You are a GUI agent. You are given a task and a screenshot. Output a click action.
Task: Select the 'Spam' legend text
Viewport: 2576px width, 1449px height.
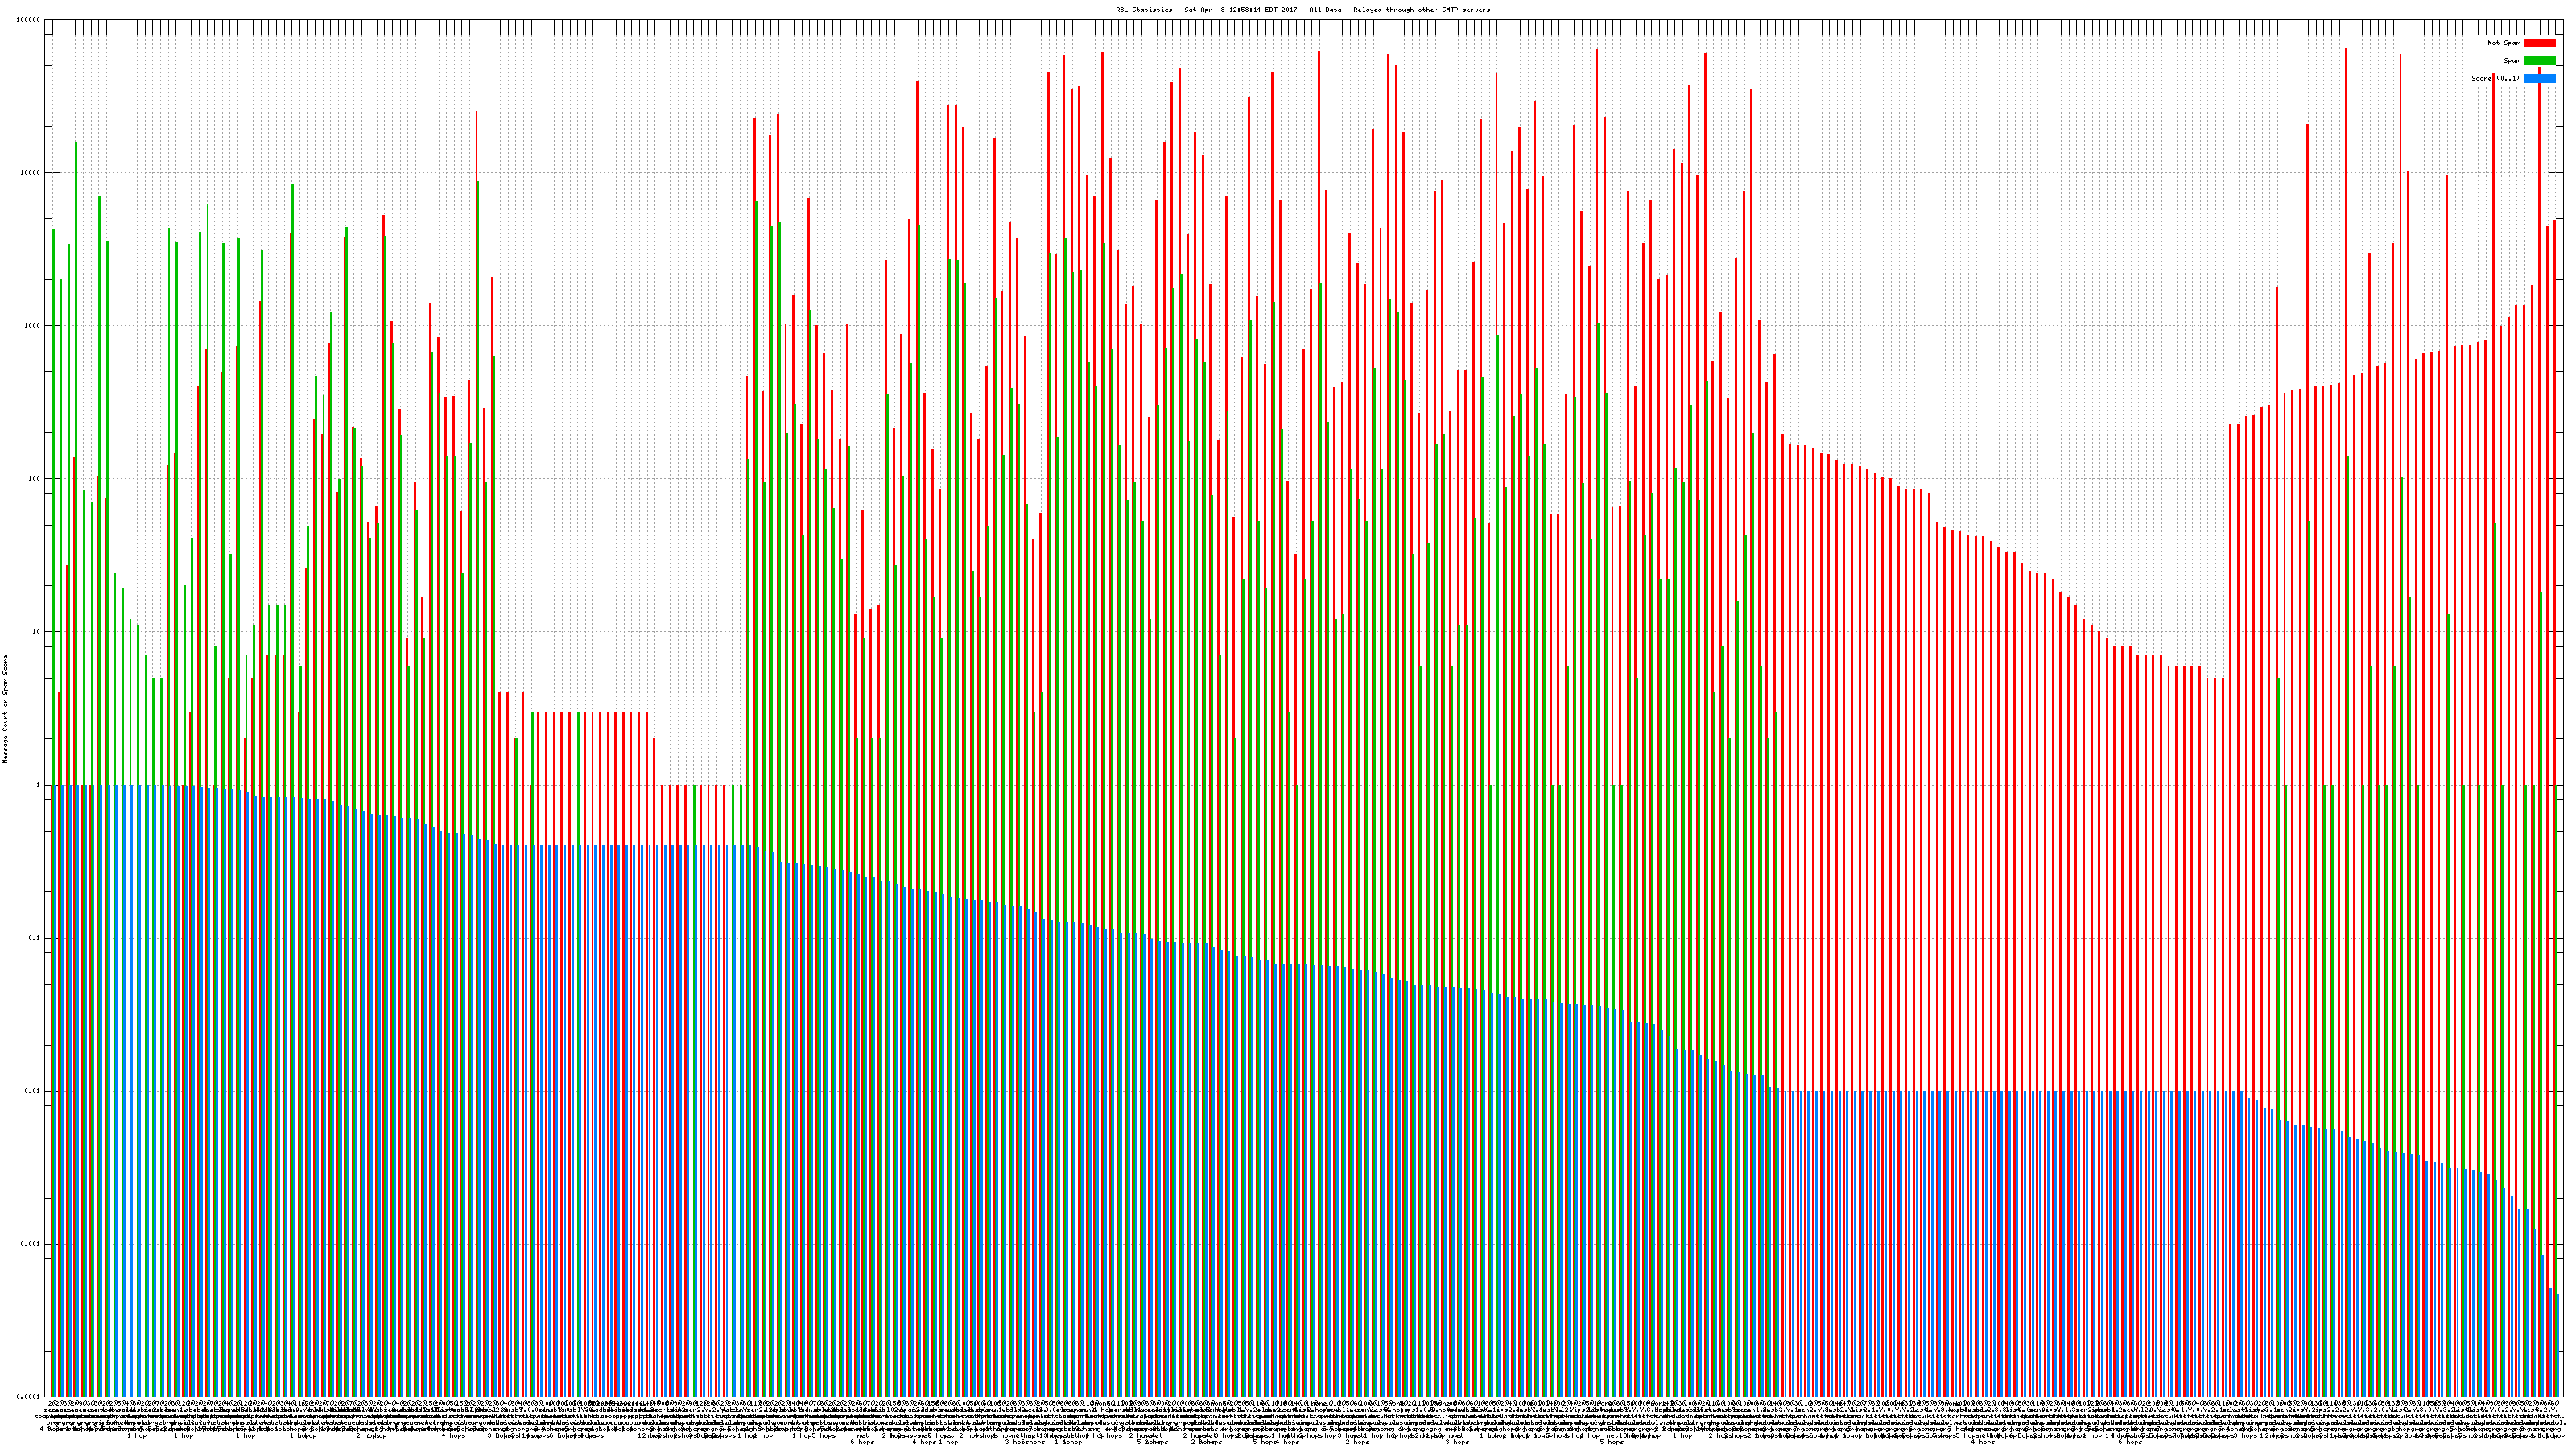tap(2513, 61)
